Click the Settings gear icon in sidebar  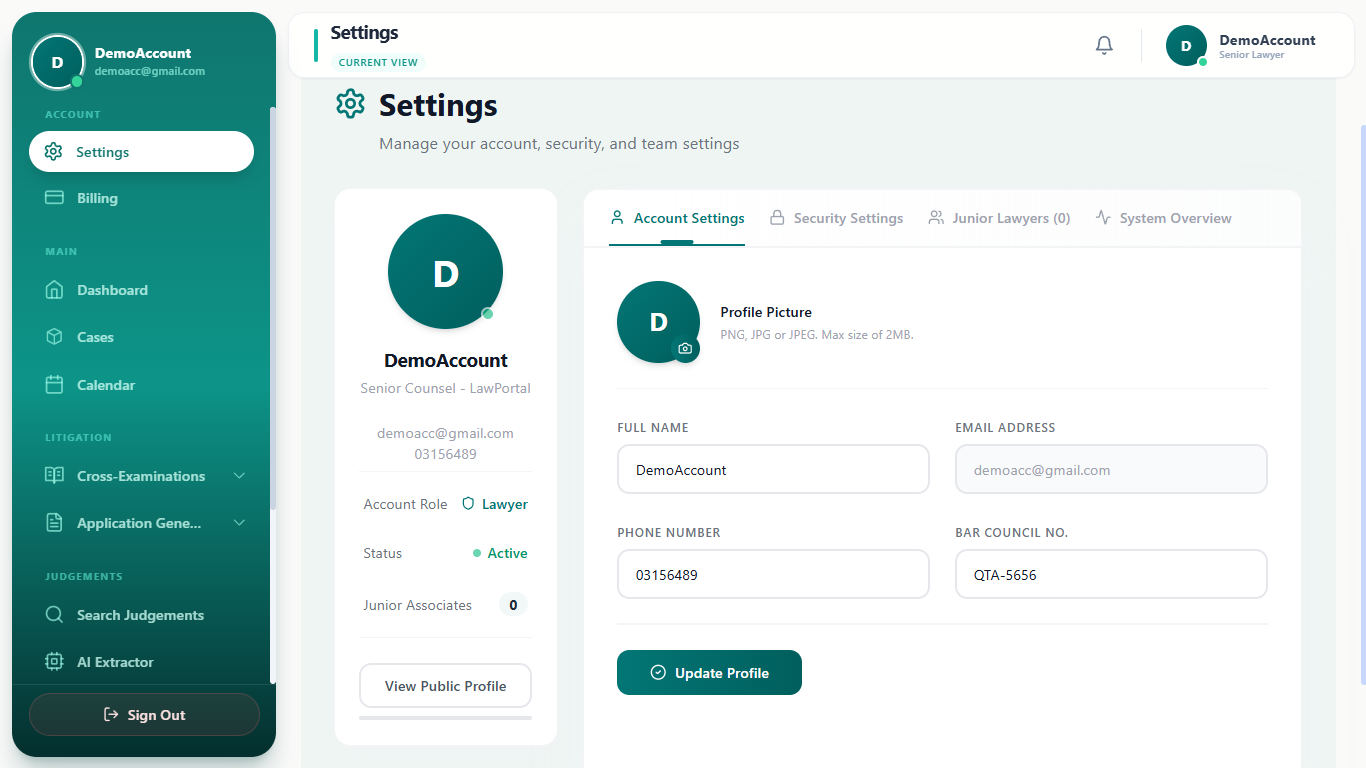coord(54,152)
